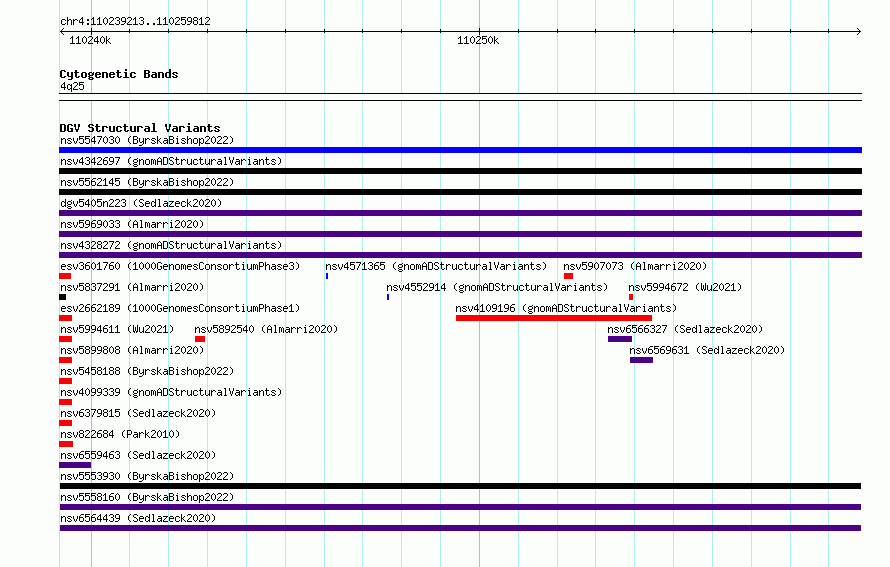890x567 pixels.
Task: Select the purple nsv6564439 variant bar
Action: (x=460, y=528)
